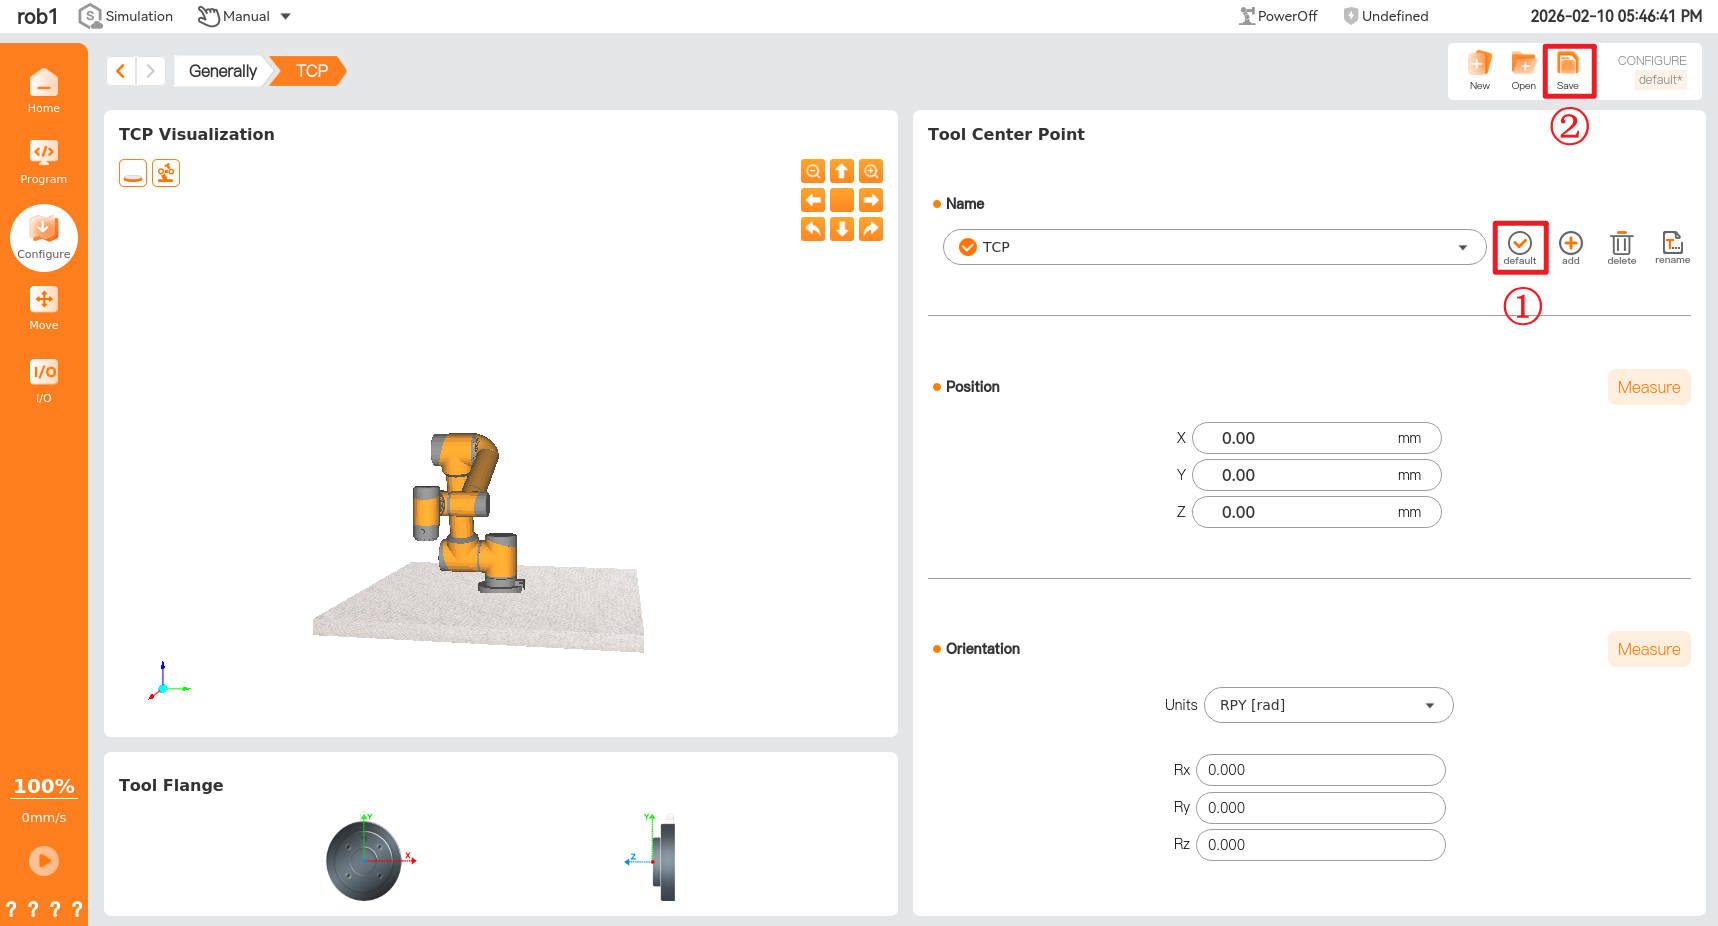Screen dimensions: 1718x926
Task: Toggle the robot model display button
Action: pyautogui.click(x=166, y=173)
